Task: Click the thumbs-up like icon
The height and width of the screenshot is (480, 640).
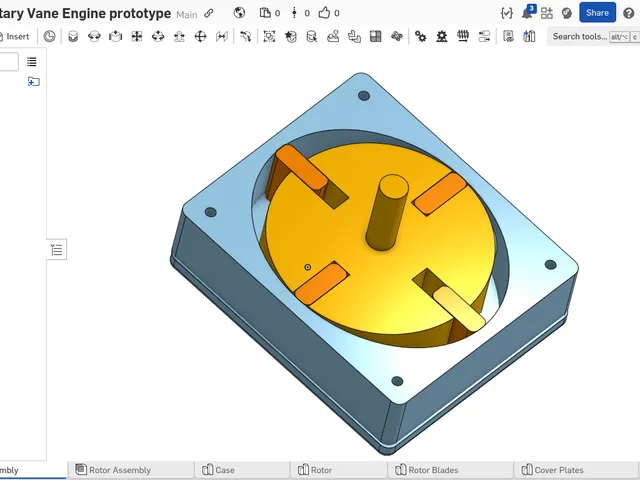Action: pyautogui.click(x=324, y=13)
